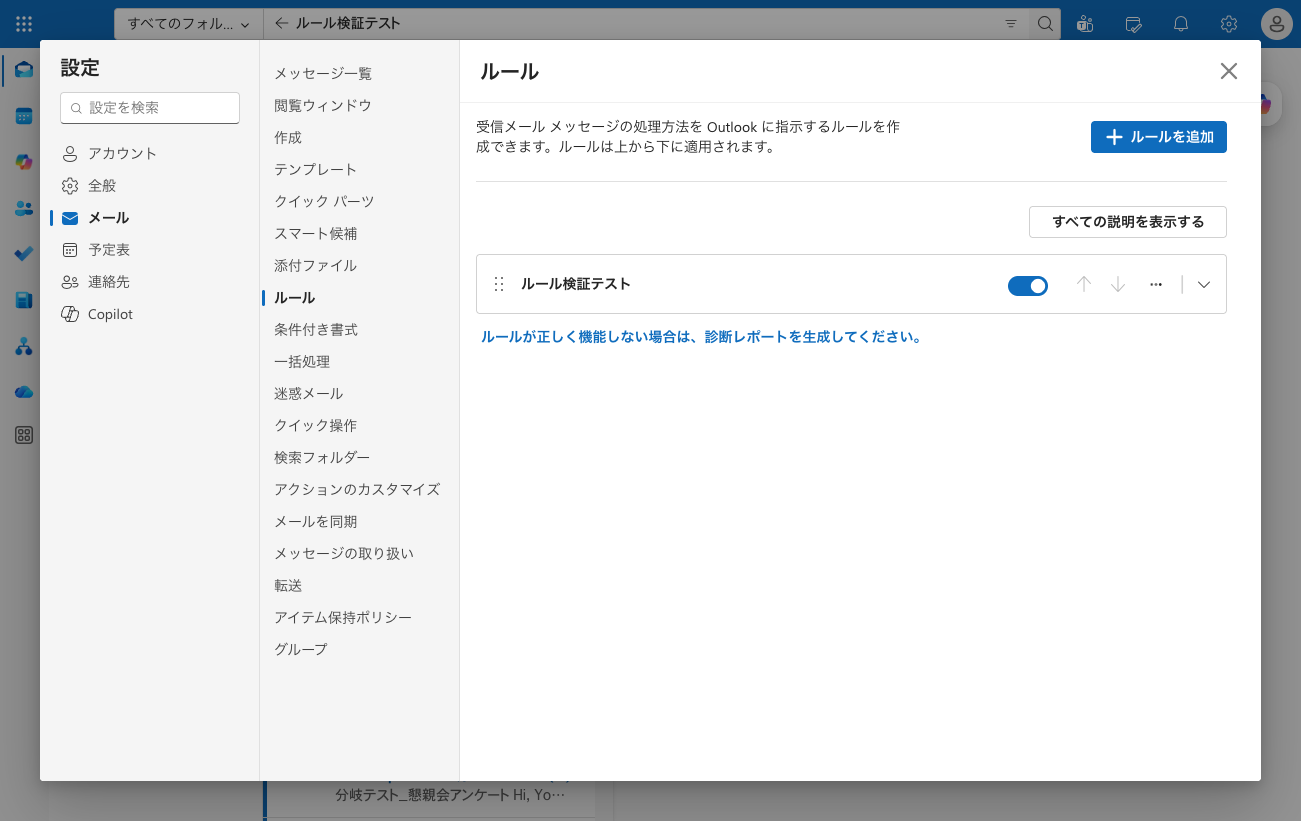Move ルール検証テスト rule up

1083,284
